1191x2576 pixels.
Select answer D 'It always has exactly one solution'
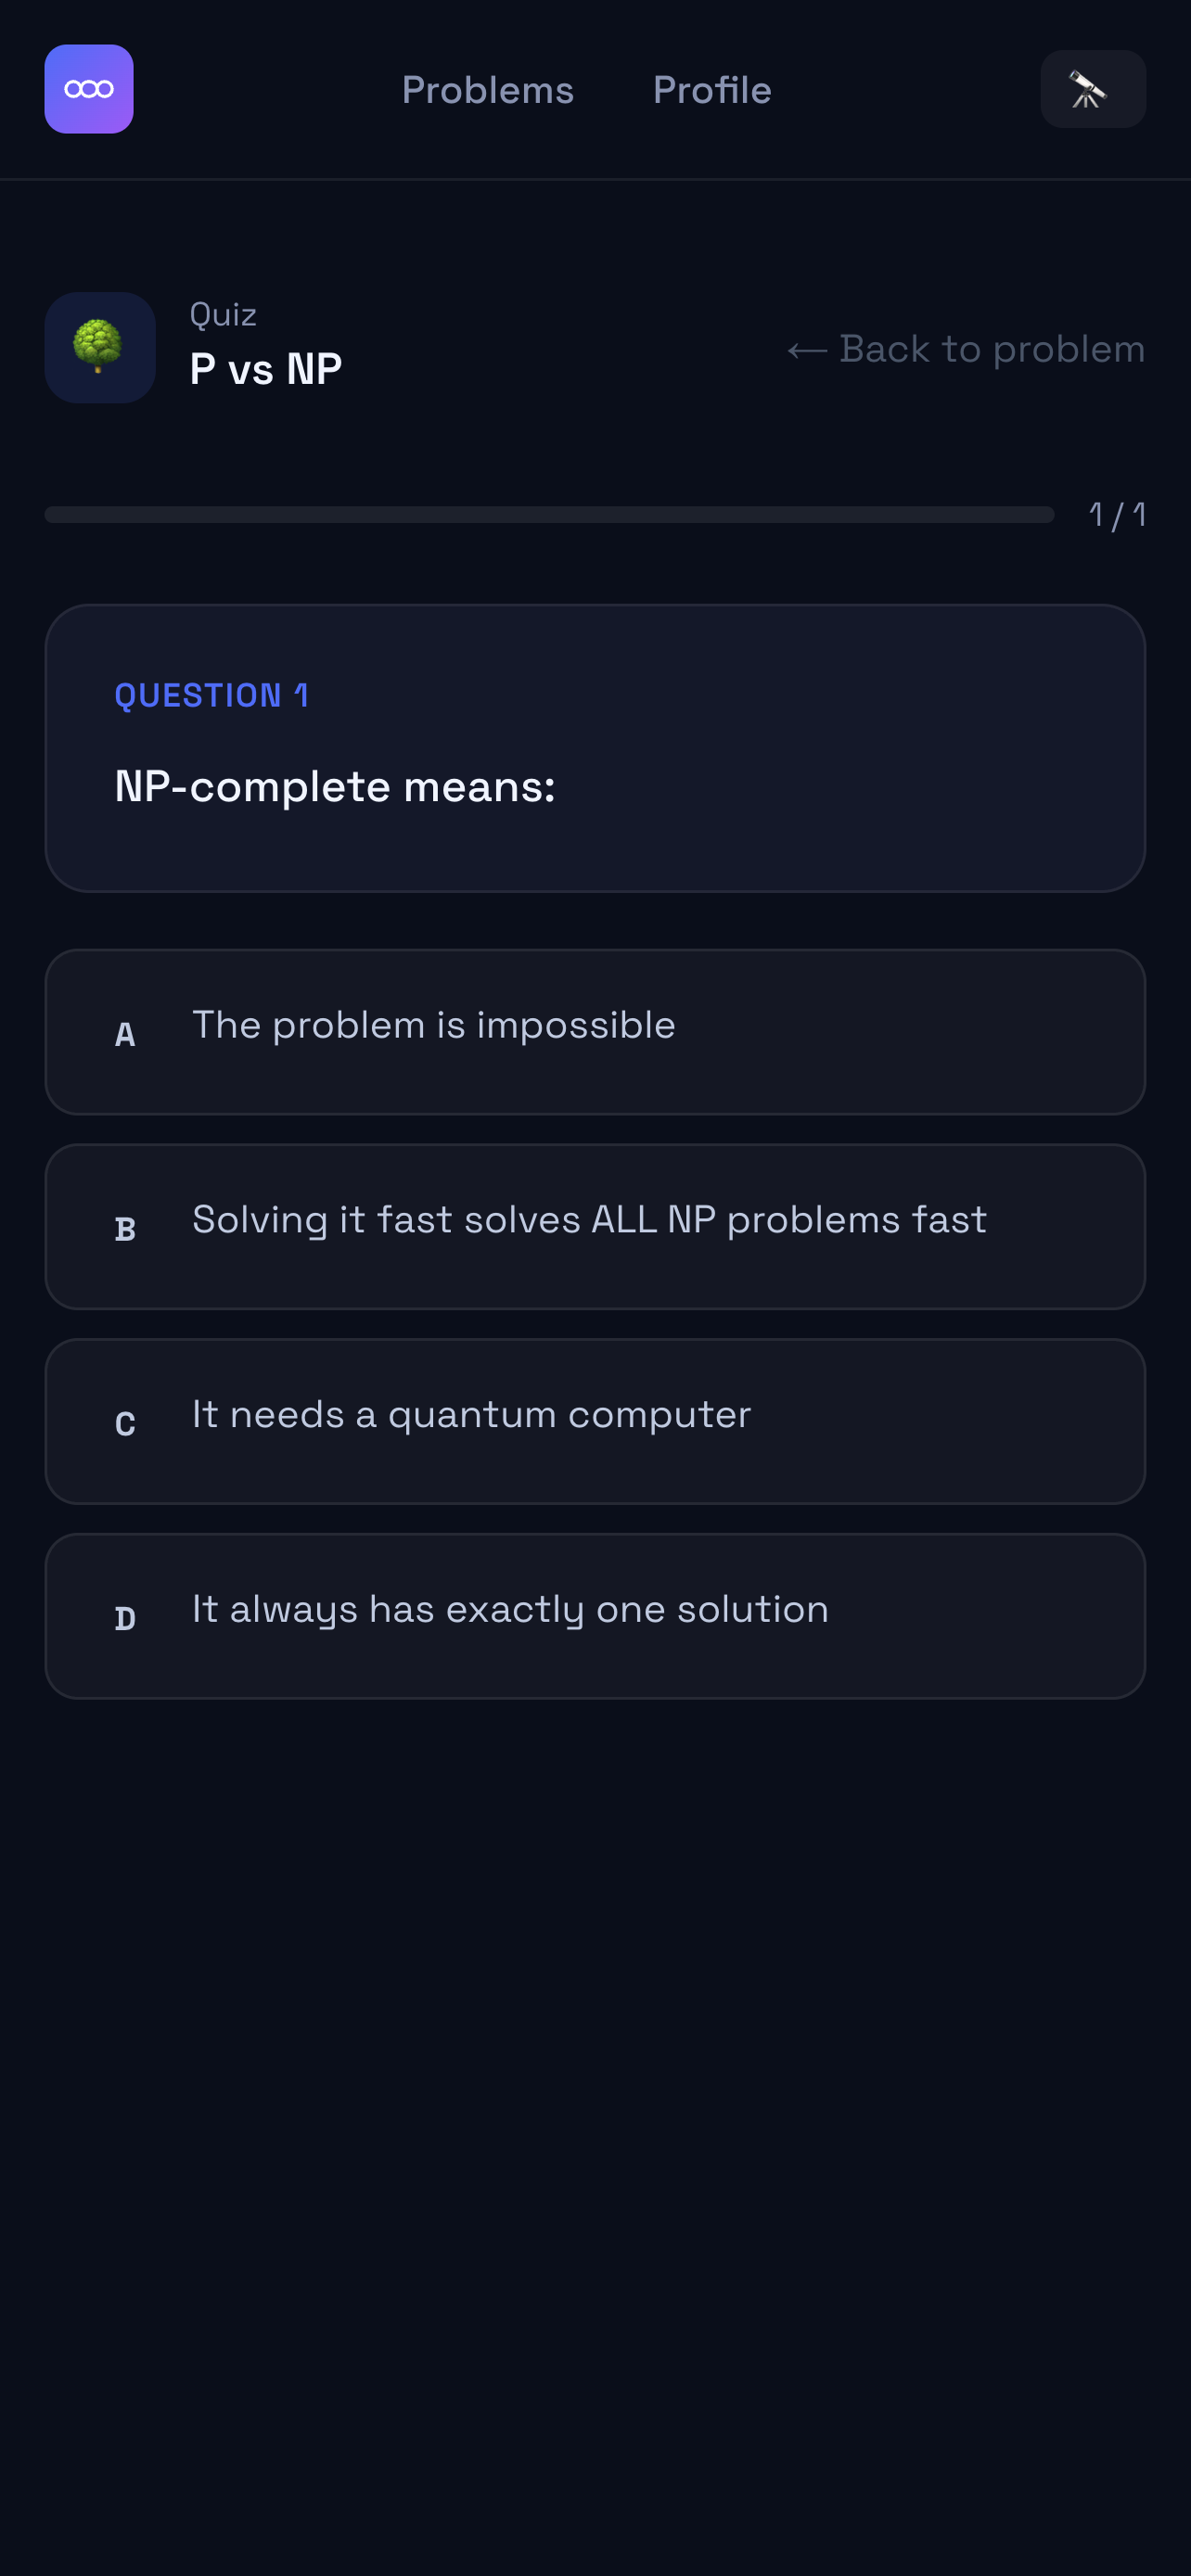tap(595, 1615)
